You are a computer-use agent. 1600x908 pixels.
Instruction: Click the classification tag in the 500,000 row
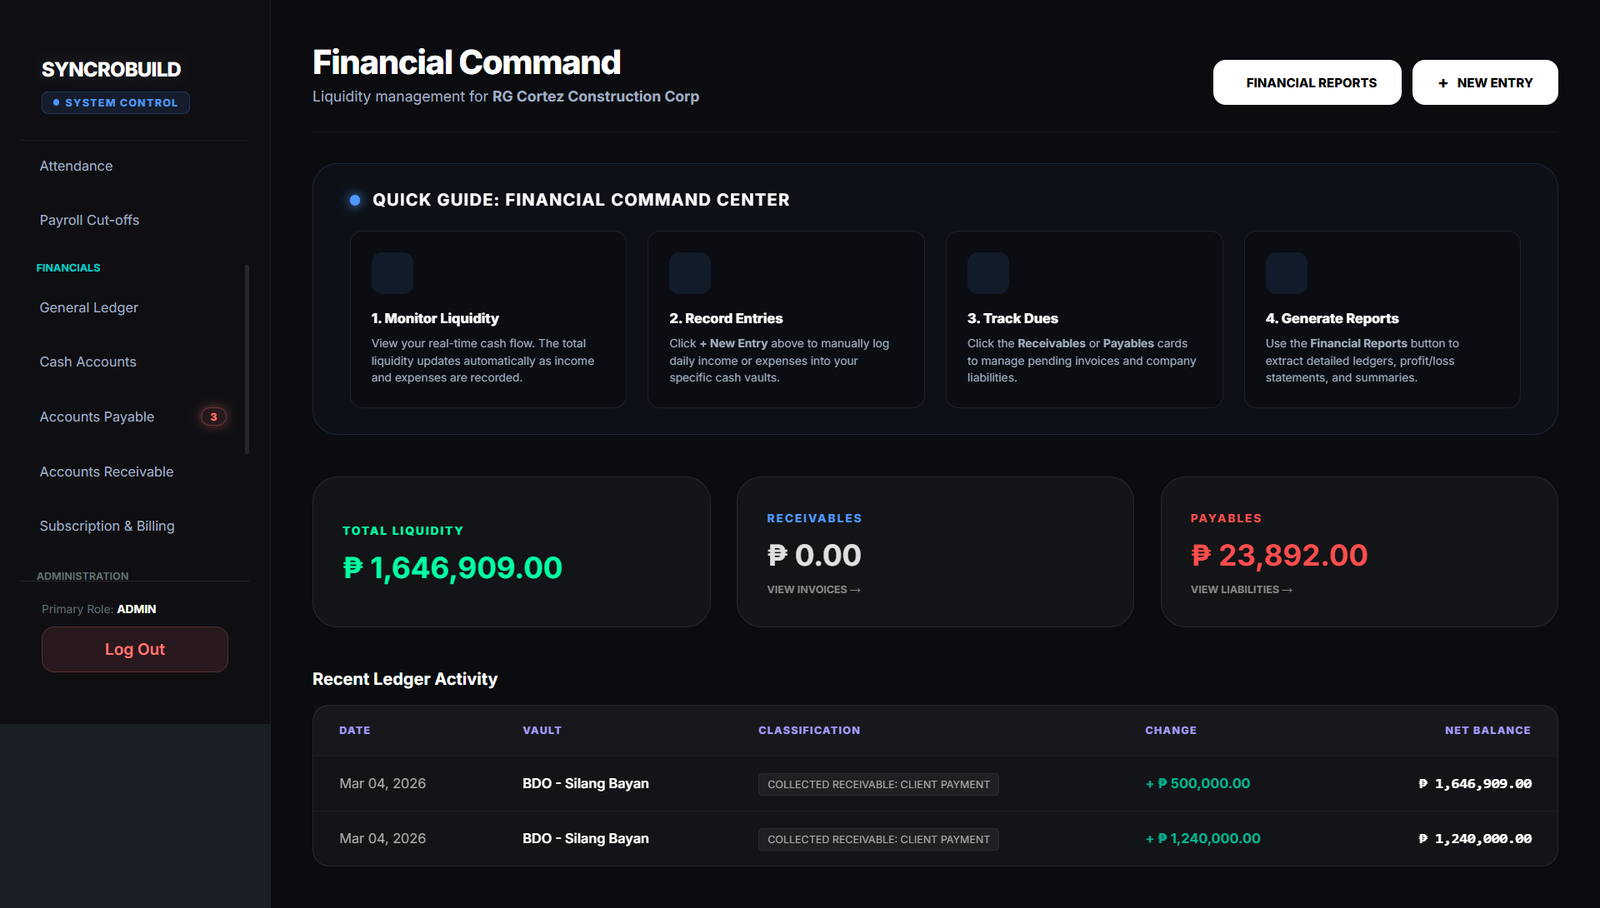(878, 785)
